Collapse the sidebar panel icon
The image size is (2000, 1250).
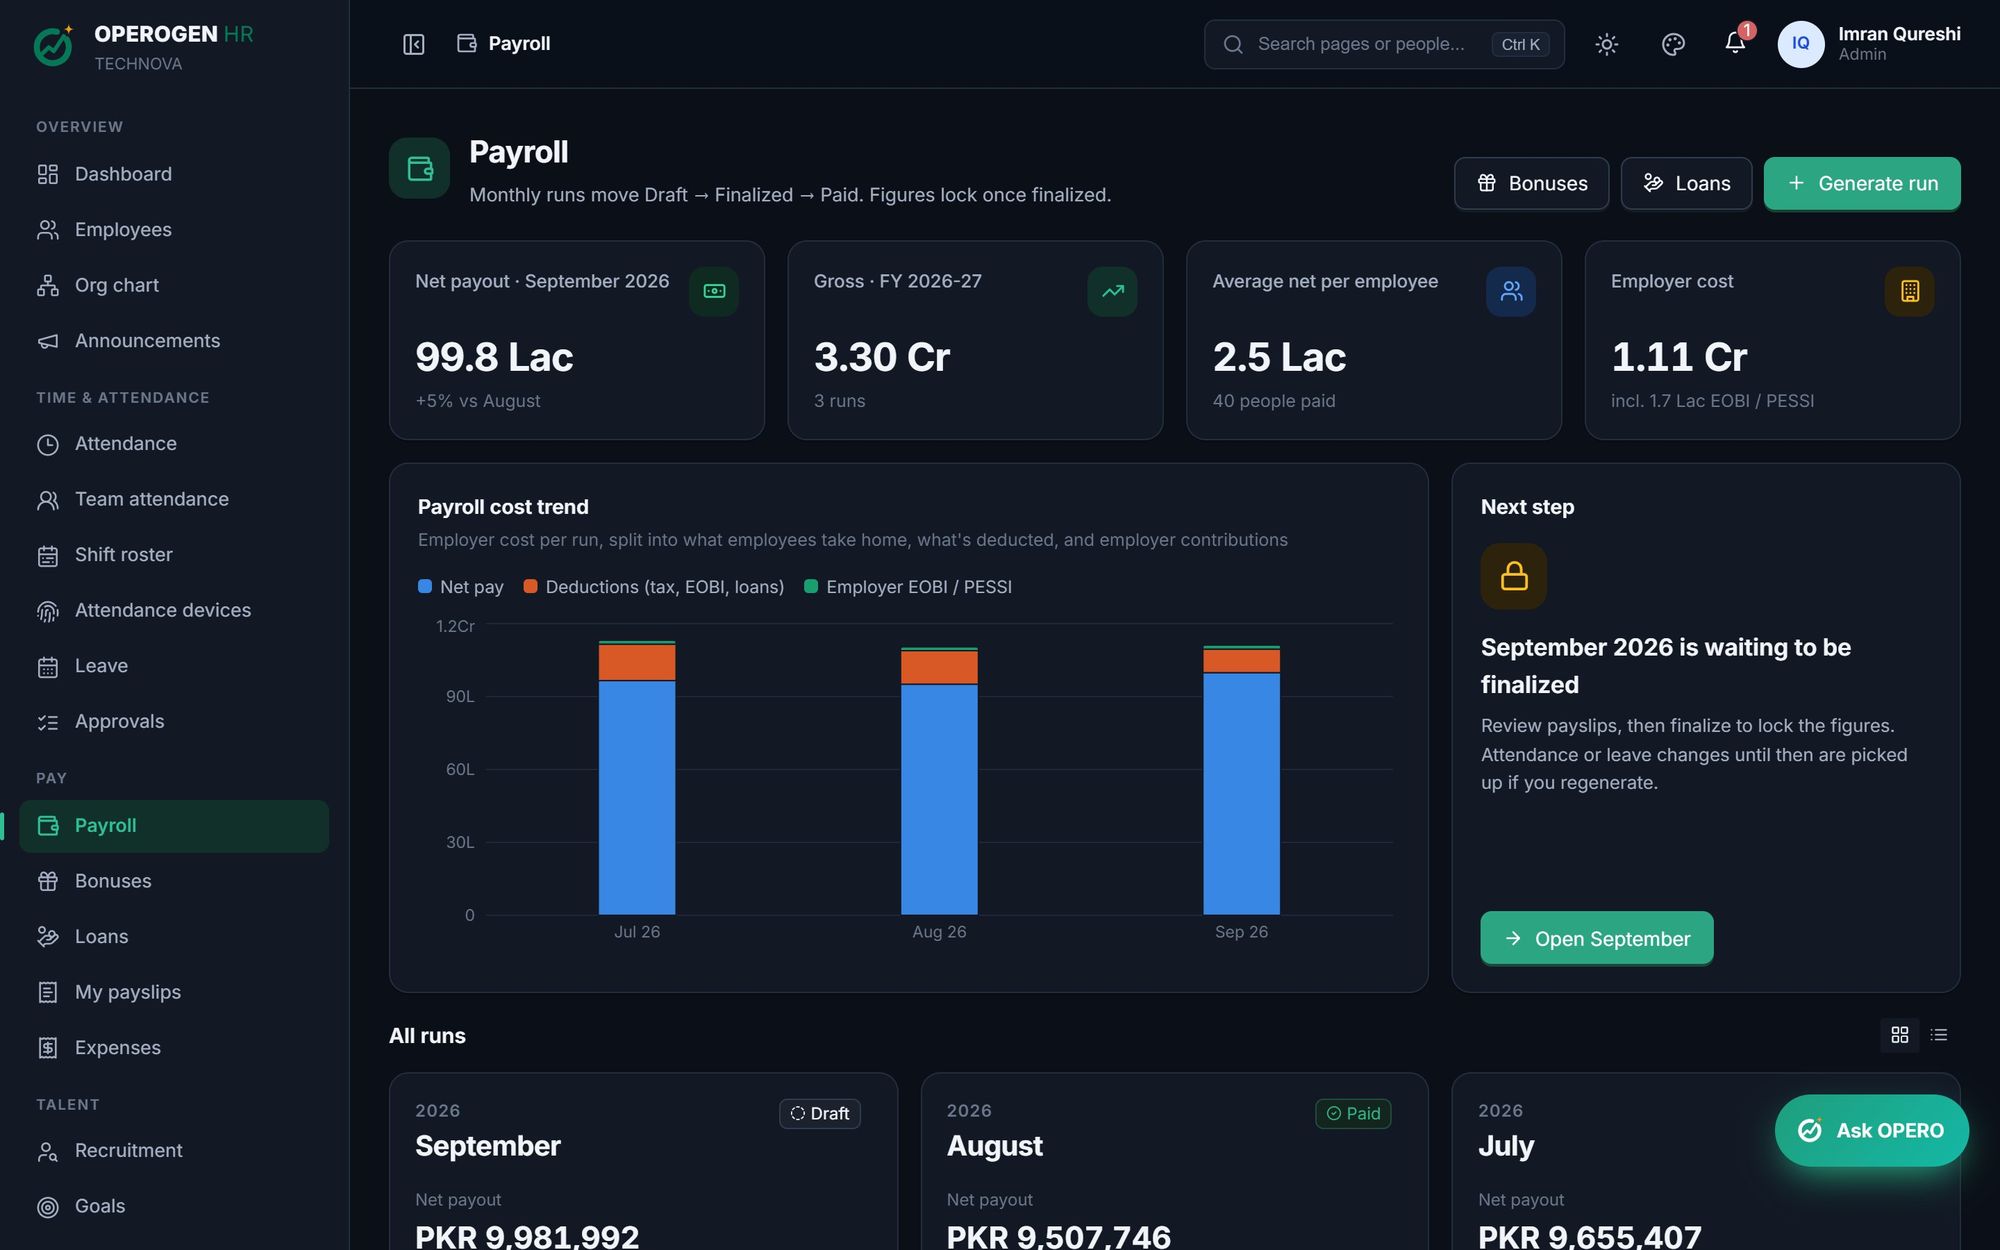point(413,44)
